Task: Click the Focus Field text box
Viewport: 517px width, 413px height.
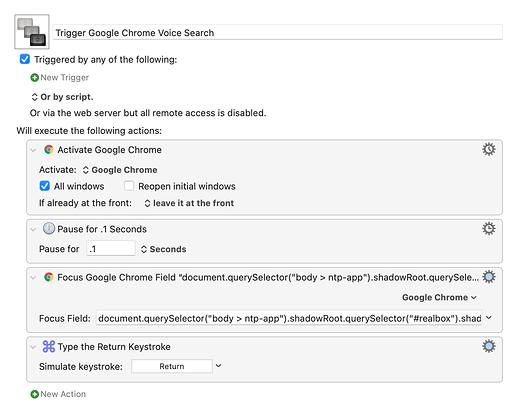Action: [x=289, y=318]
